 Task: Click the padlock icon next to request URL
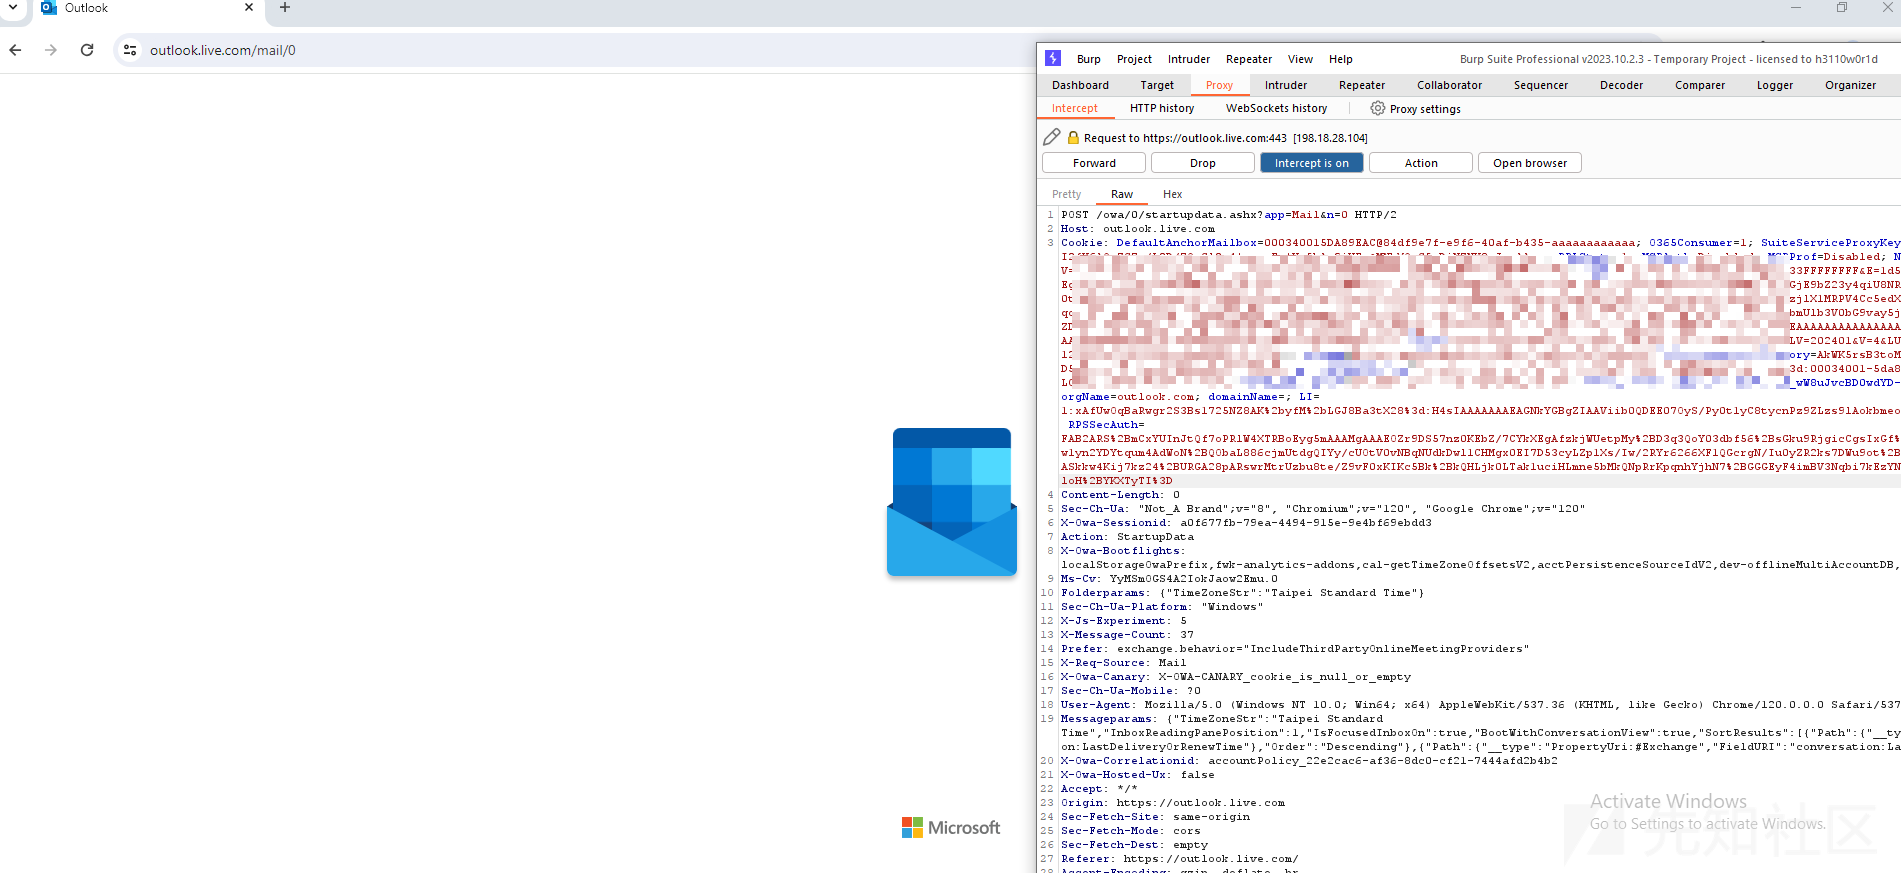click(x=1073, y=138)
